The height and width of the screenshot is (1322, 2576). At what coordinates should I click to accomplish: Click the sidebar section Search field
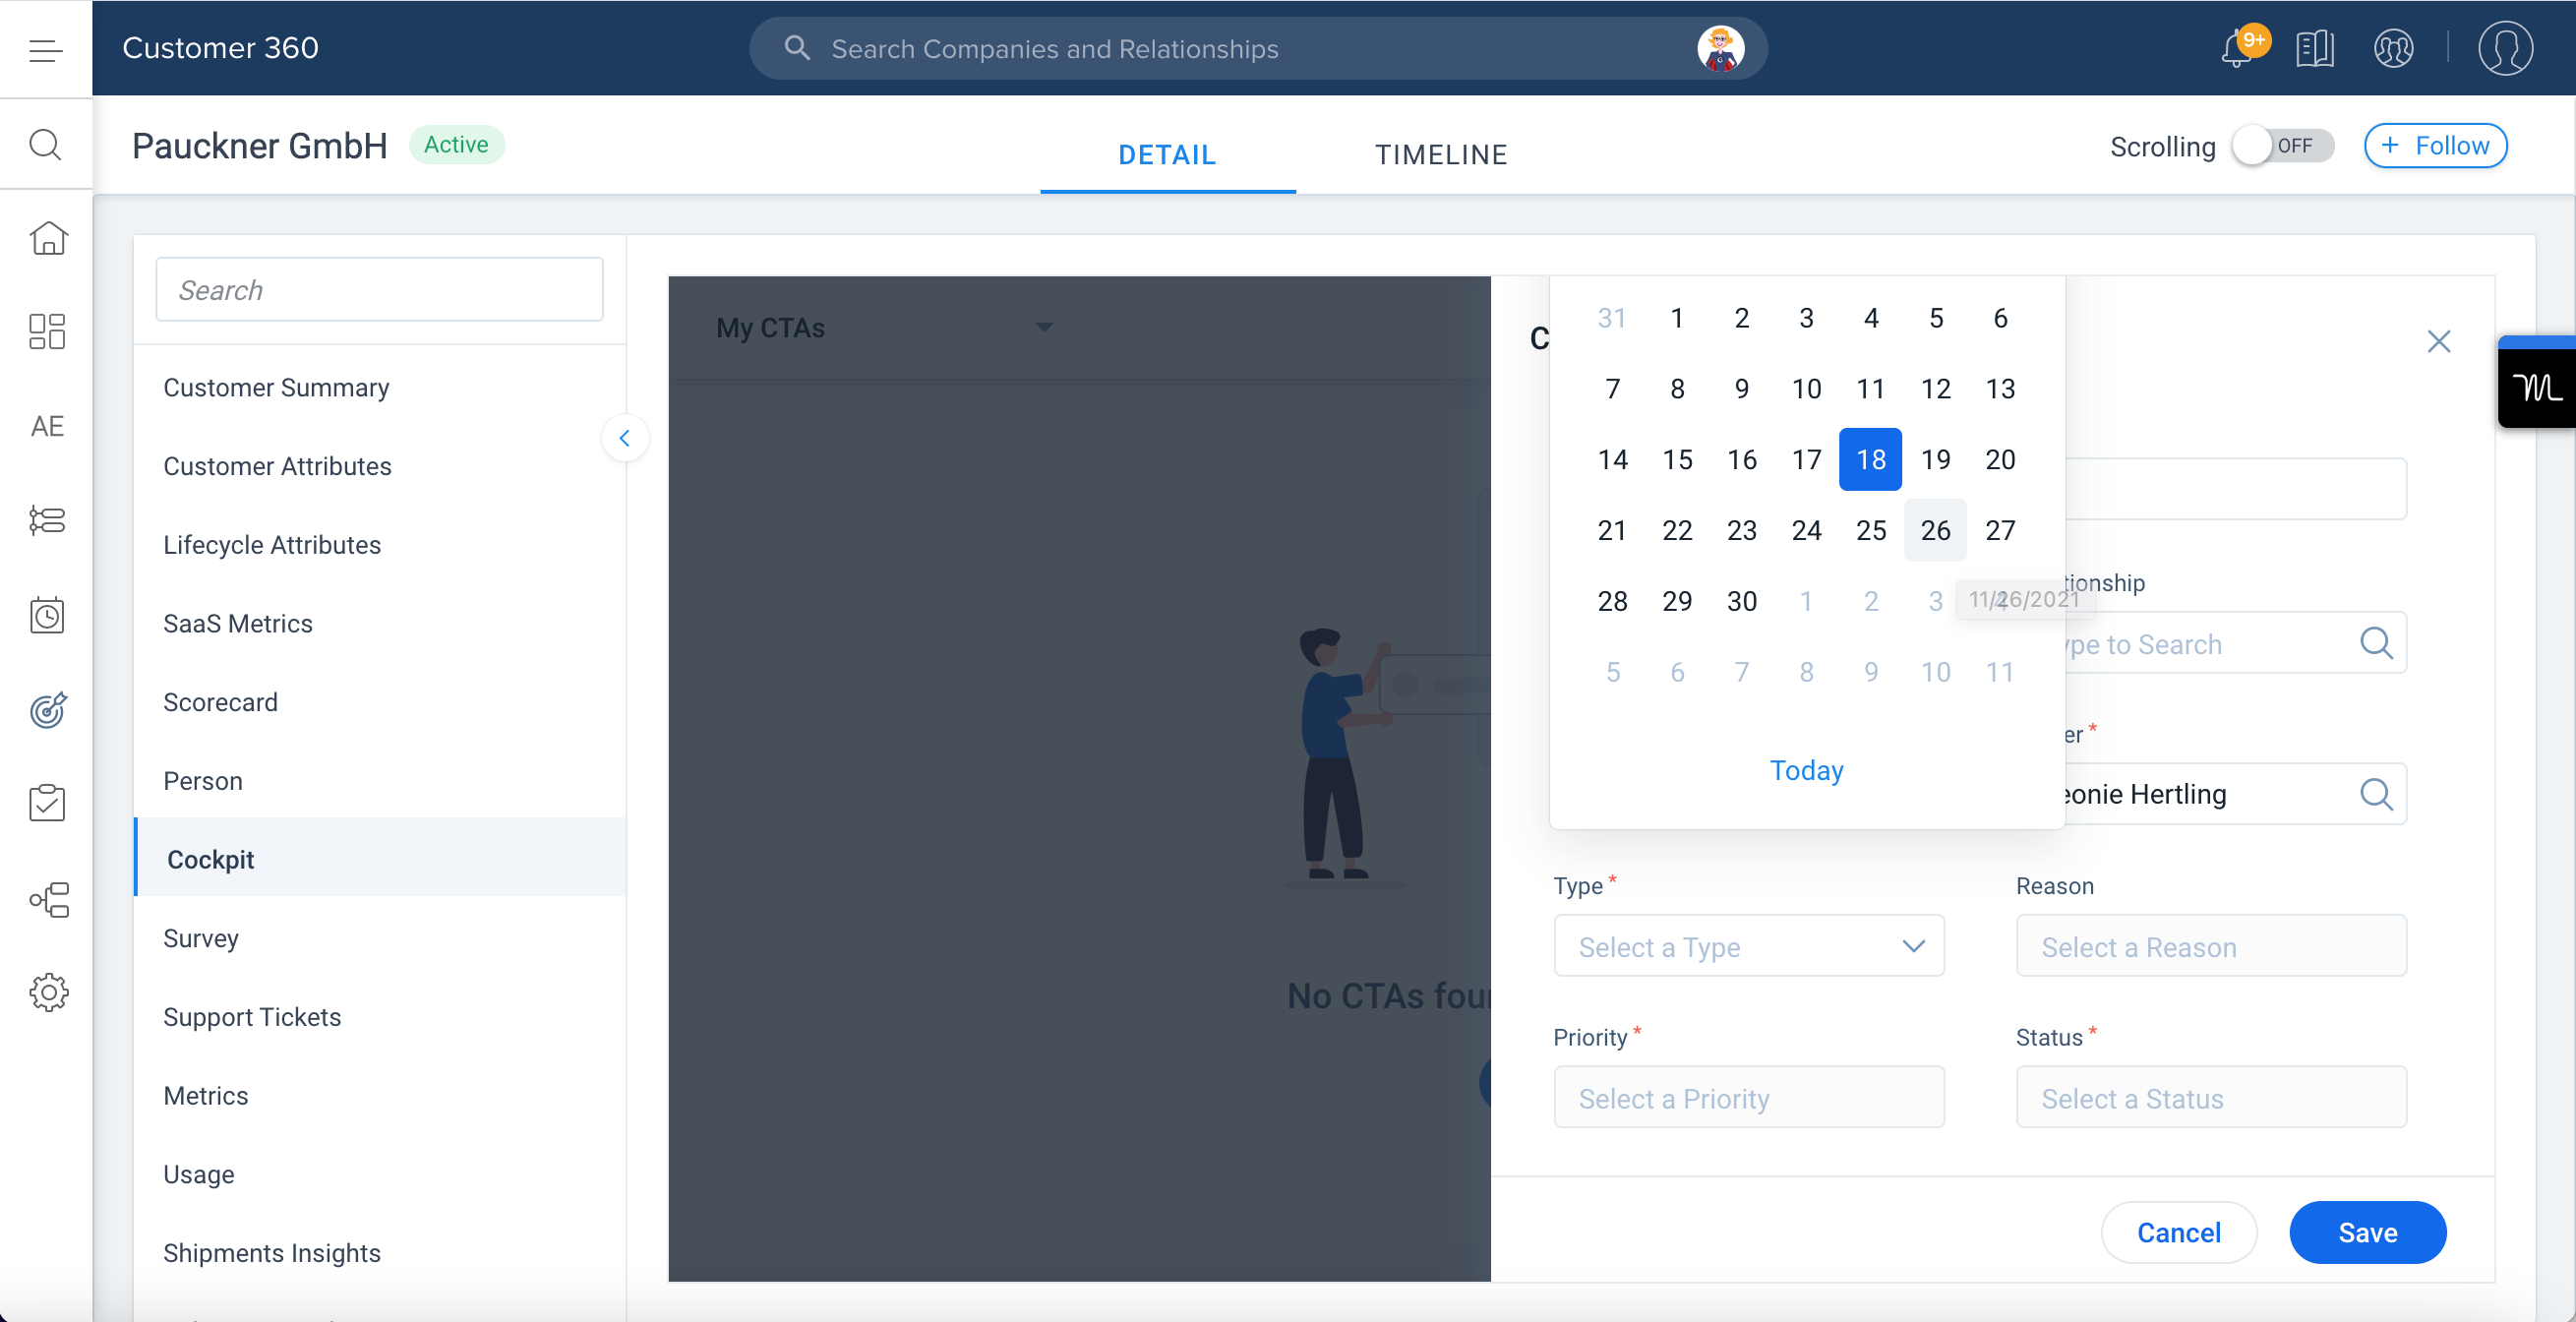379,289
